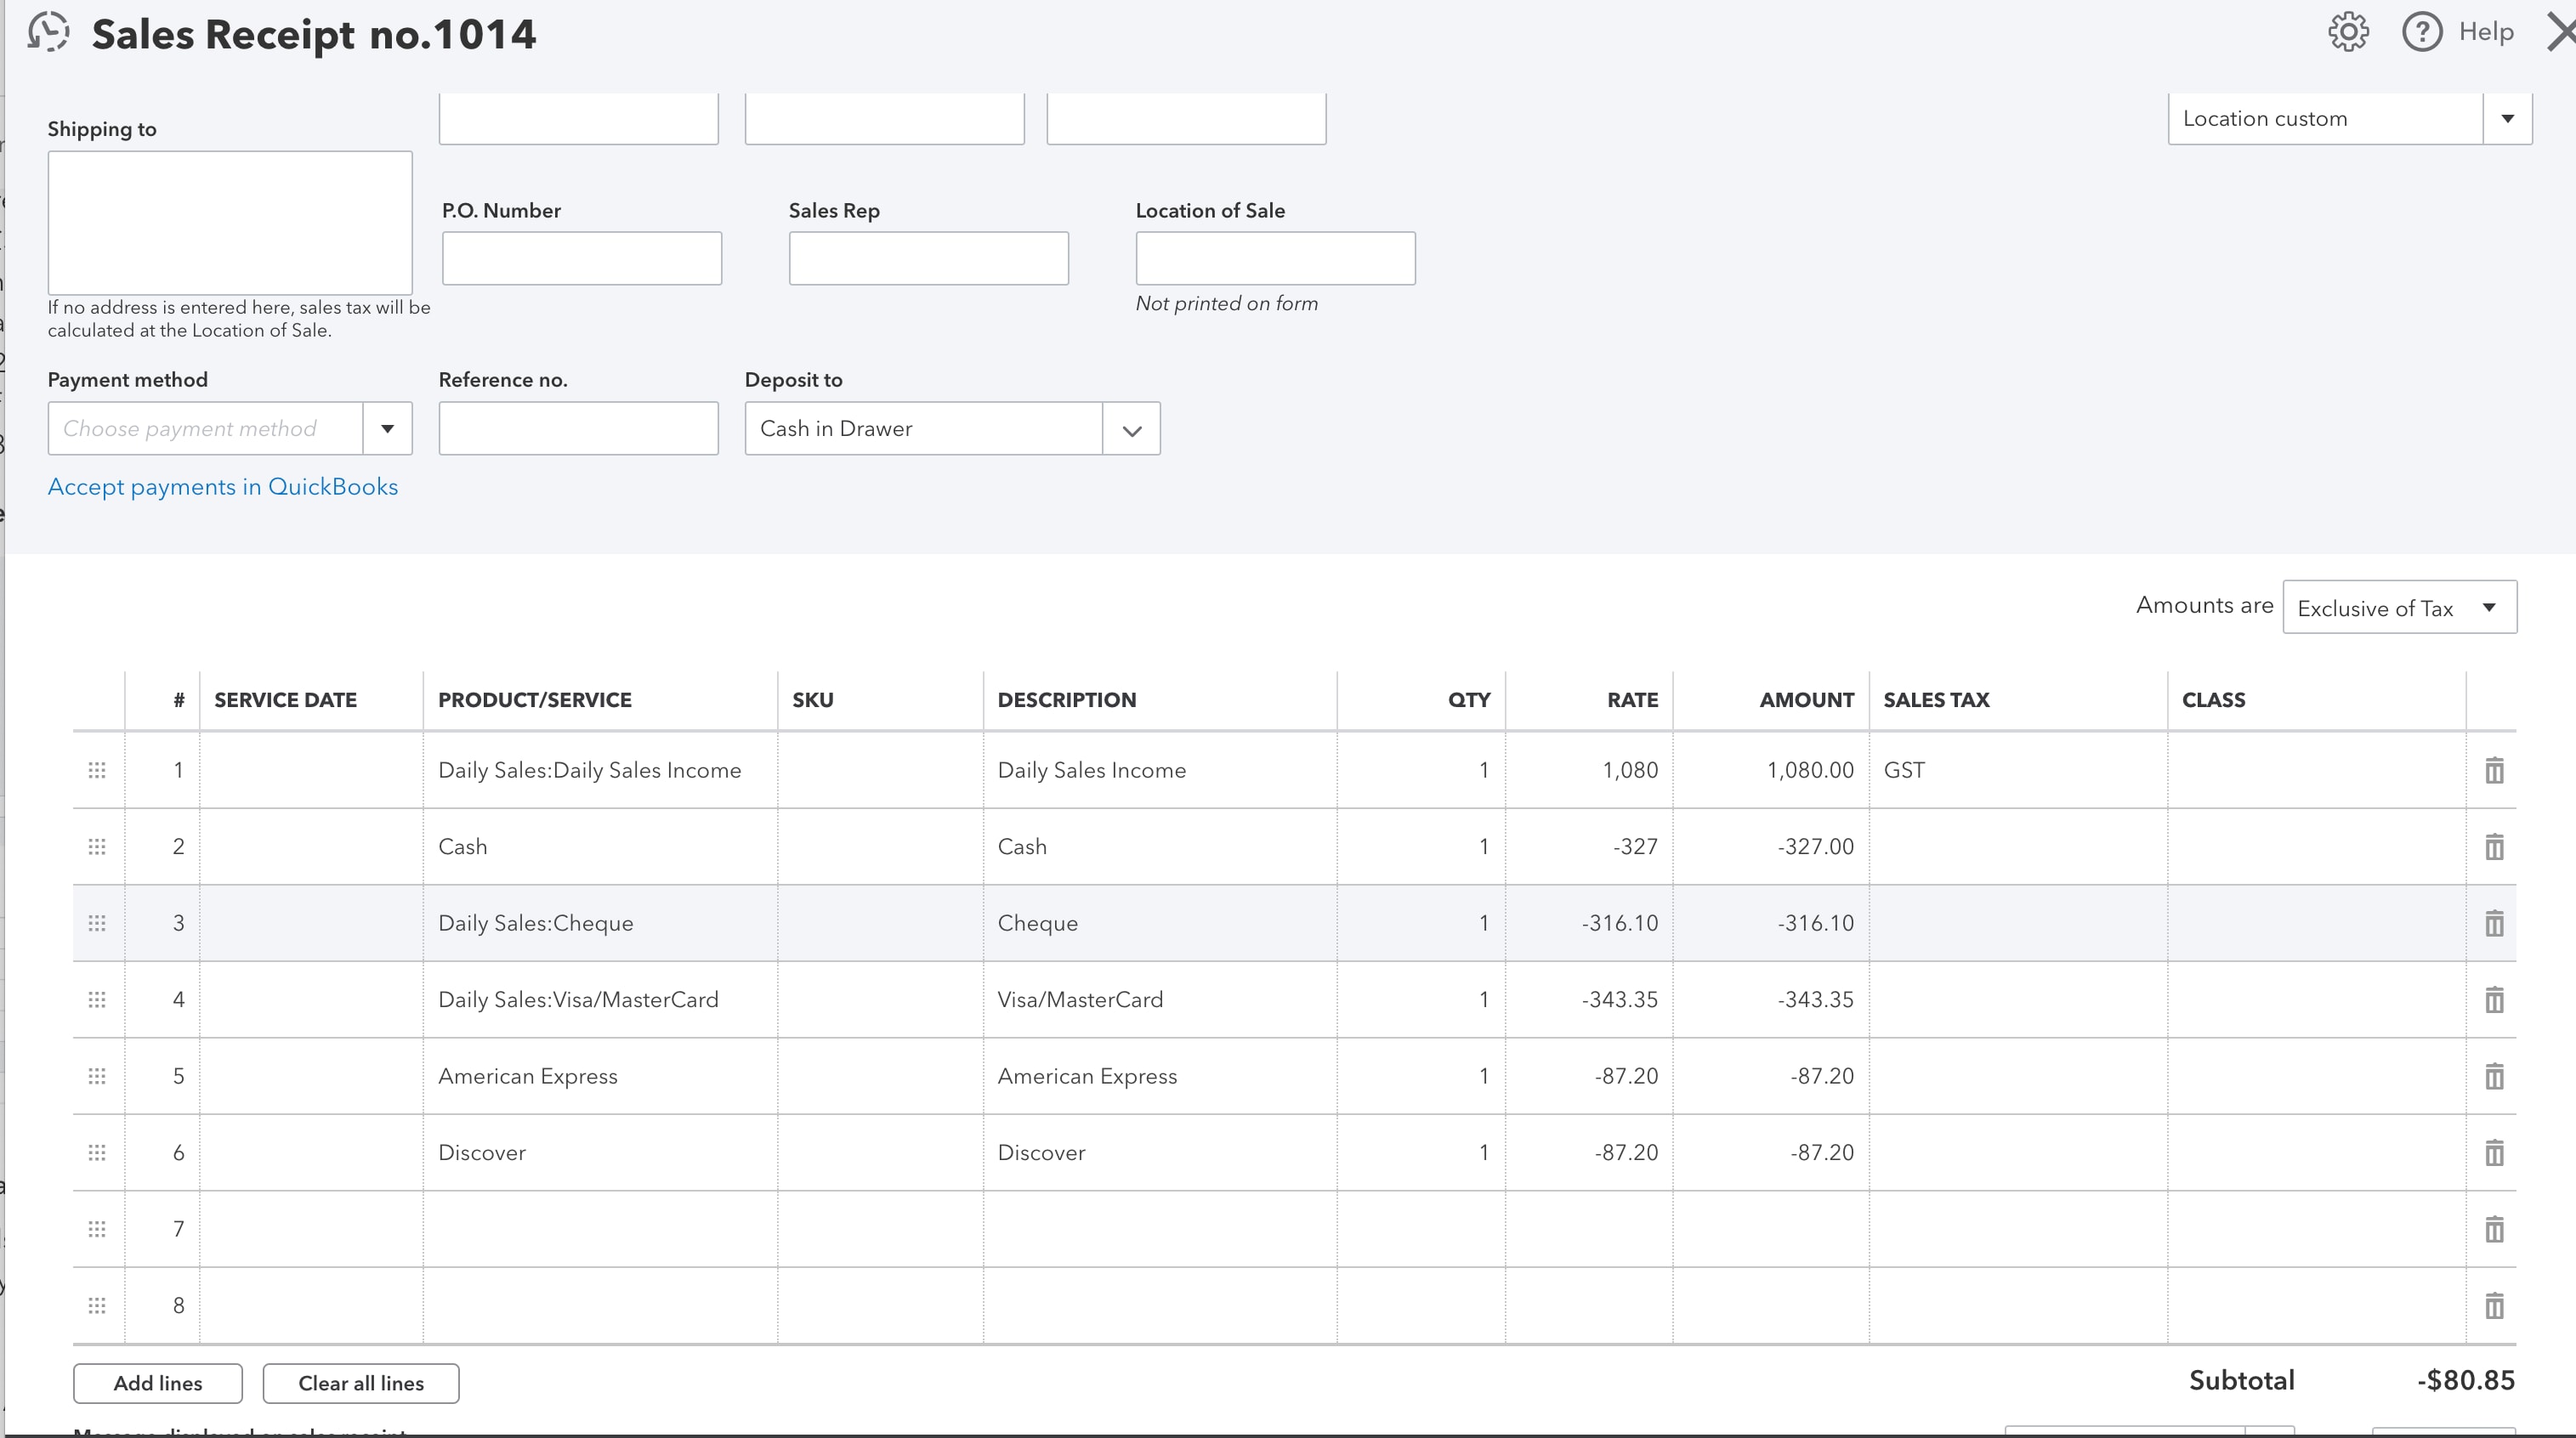Click the Help icon
Image resolution: width=2576 pixels, height=1438 pixels.
click(x=2424, y=31)
